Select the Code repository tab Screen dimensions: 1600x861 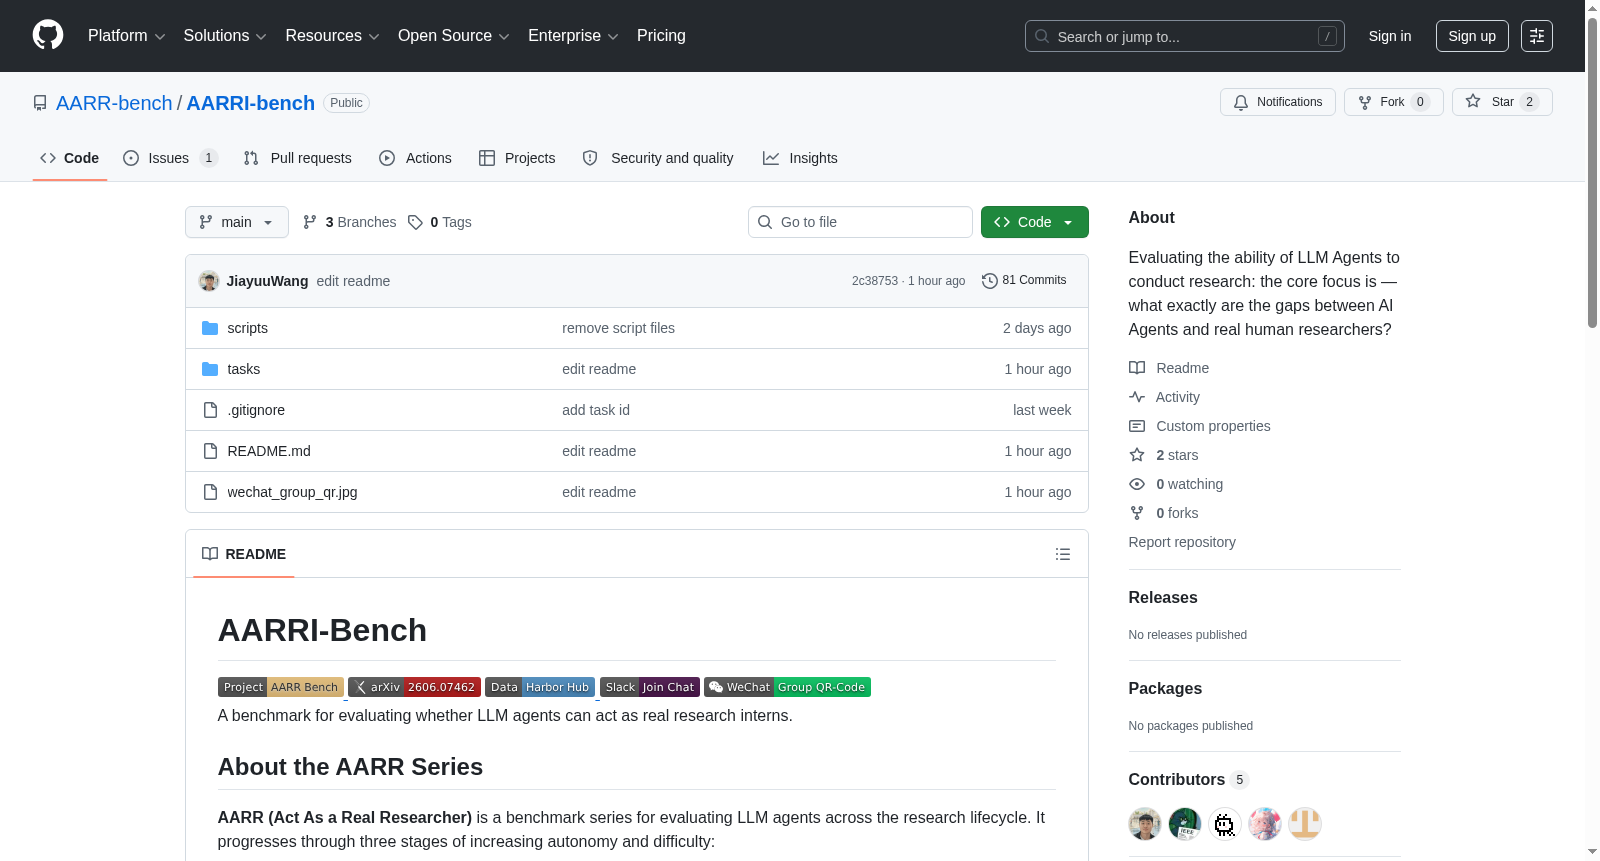[x=70, y=158]
